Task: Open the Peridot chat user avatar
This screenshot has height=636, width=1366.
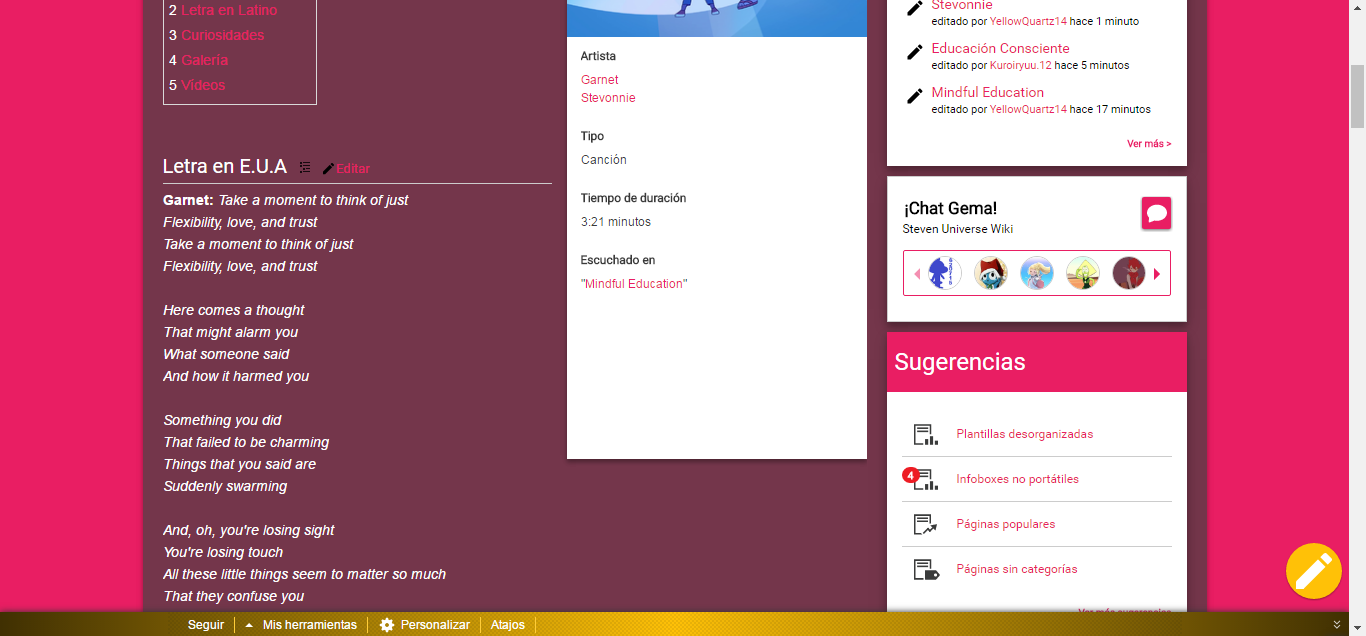Action: coord(1083,273)
